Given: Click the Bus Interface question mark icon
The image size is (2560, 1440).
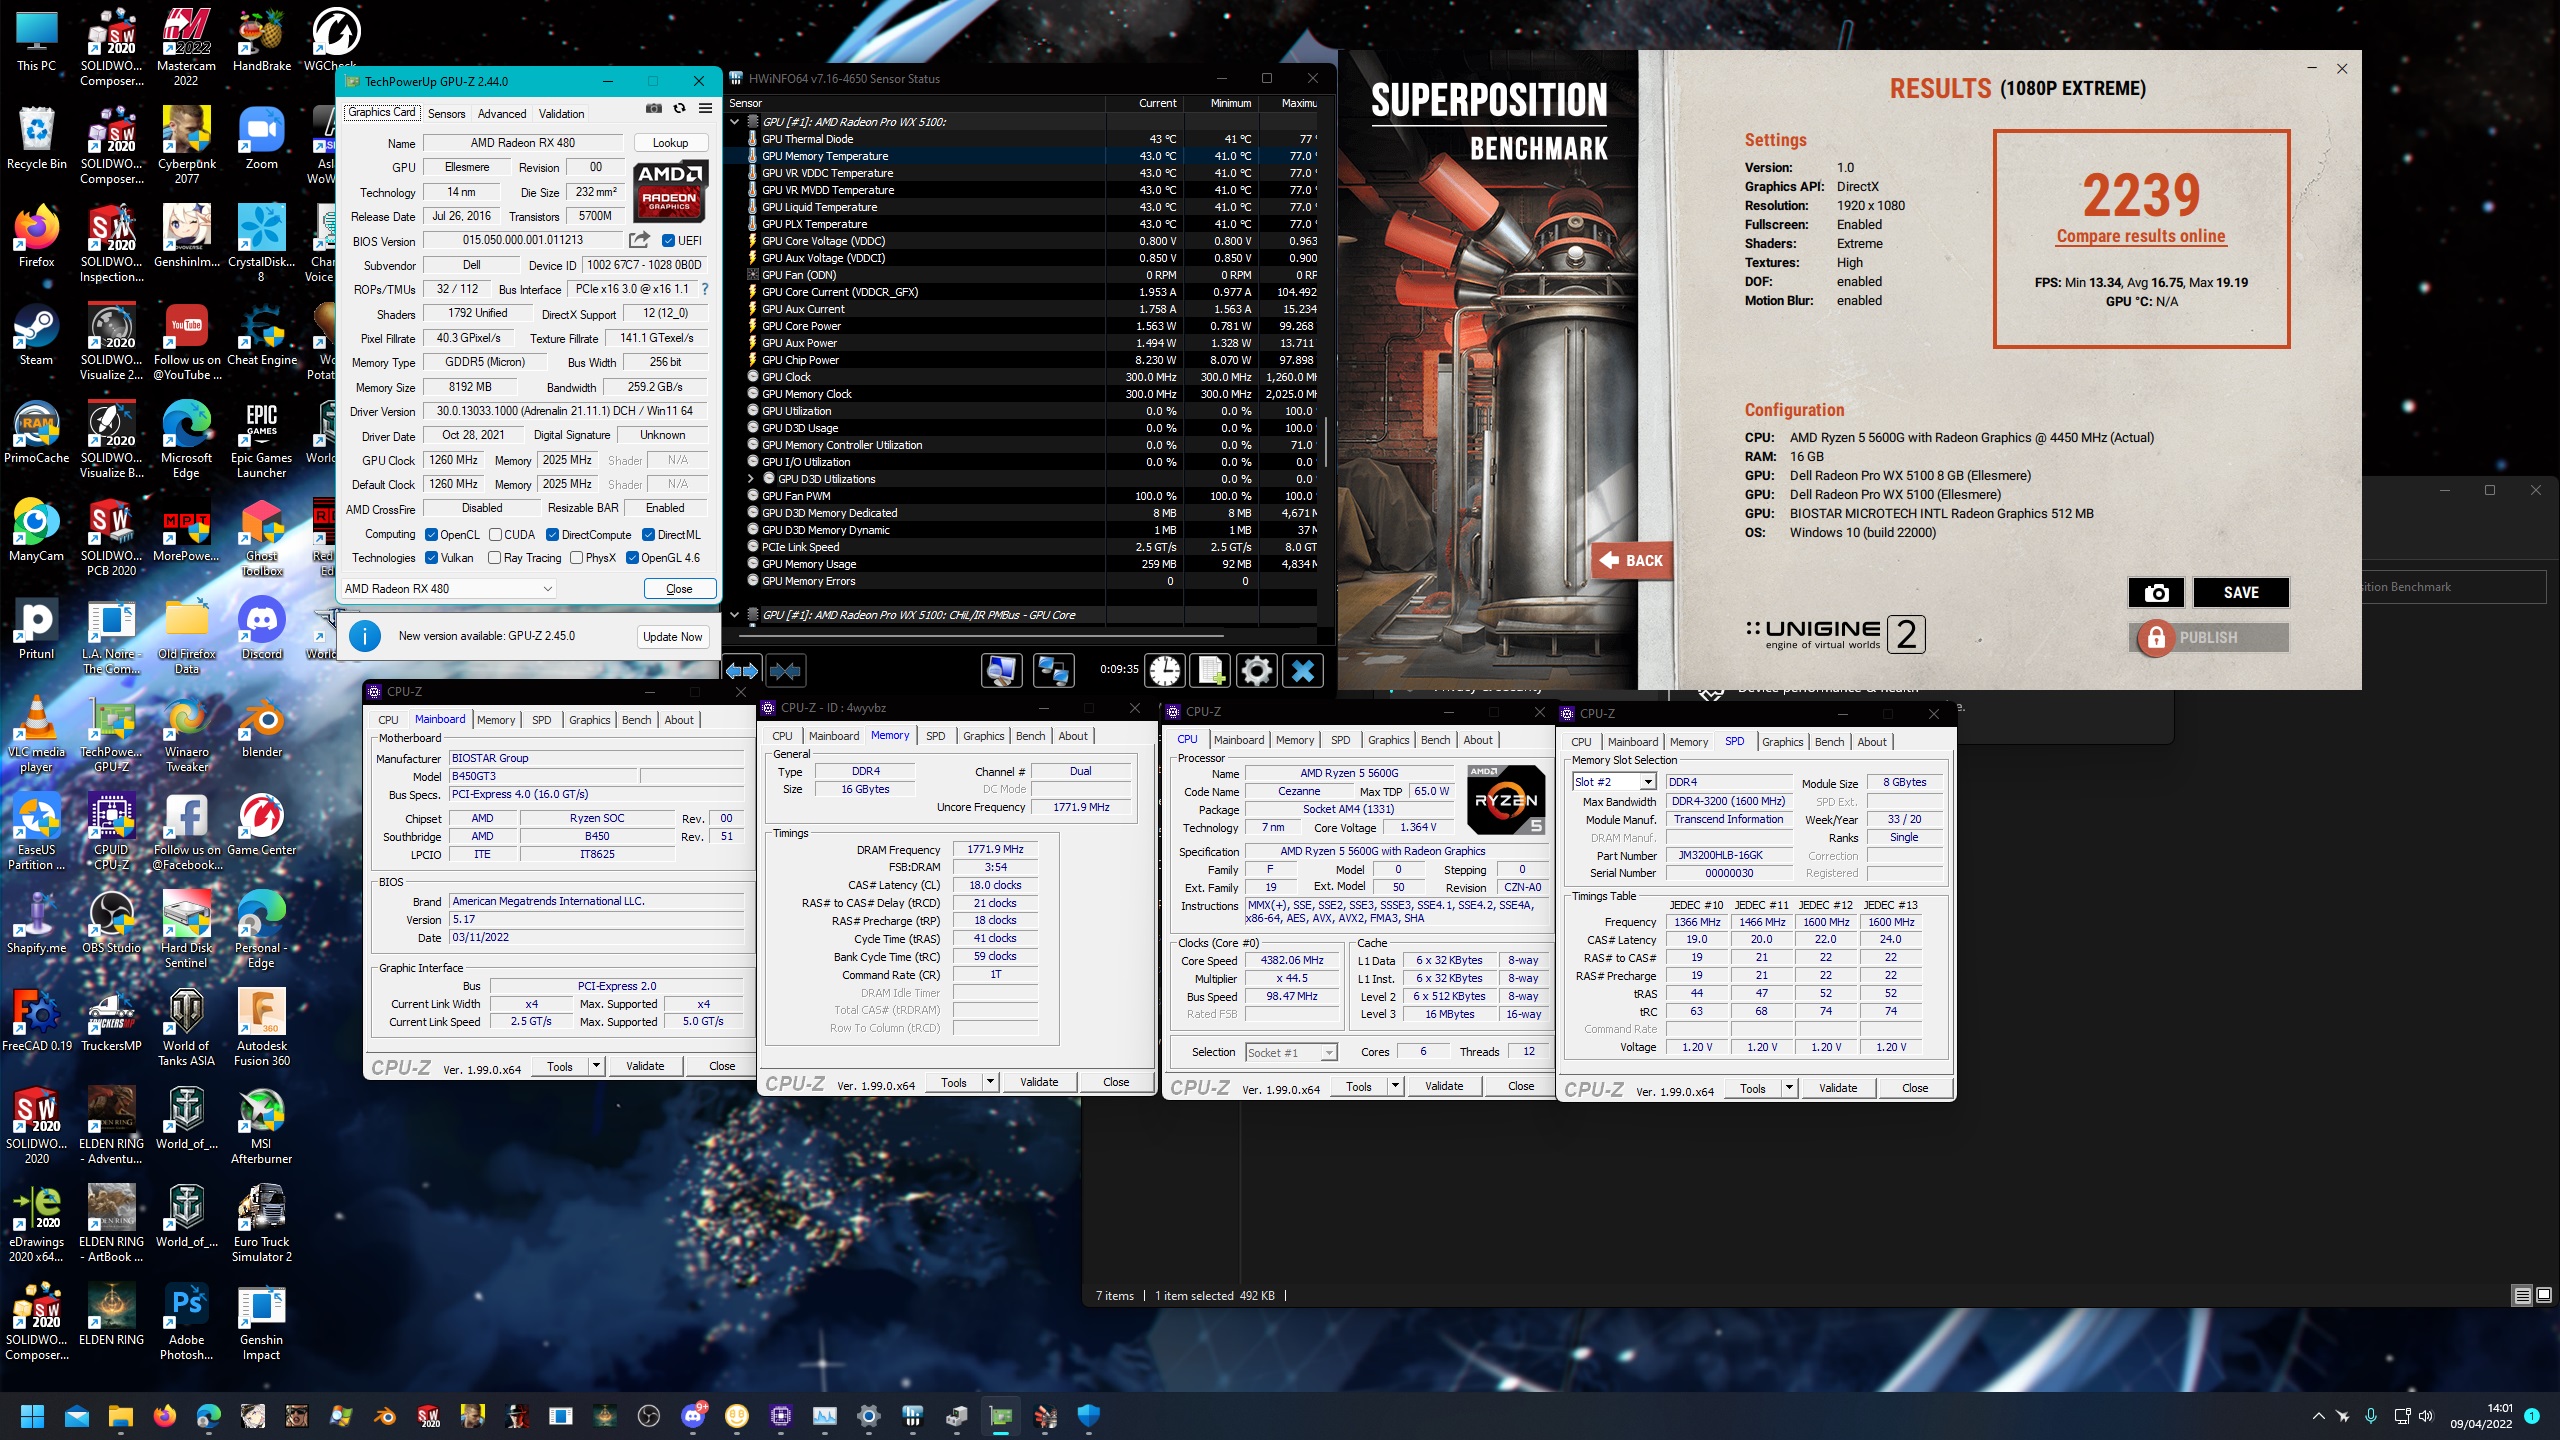Looking at the screenshot, I should click(704, 289).
